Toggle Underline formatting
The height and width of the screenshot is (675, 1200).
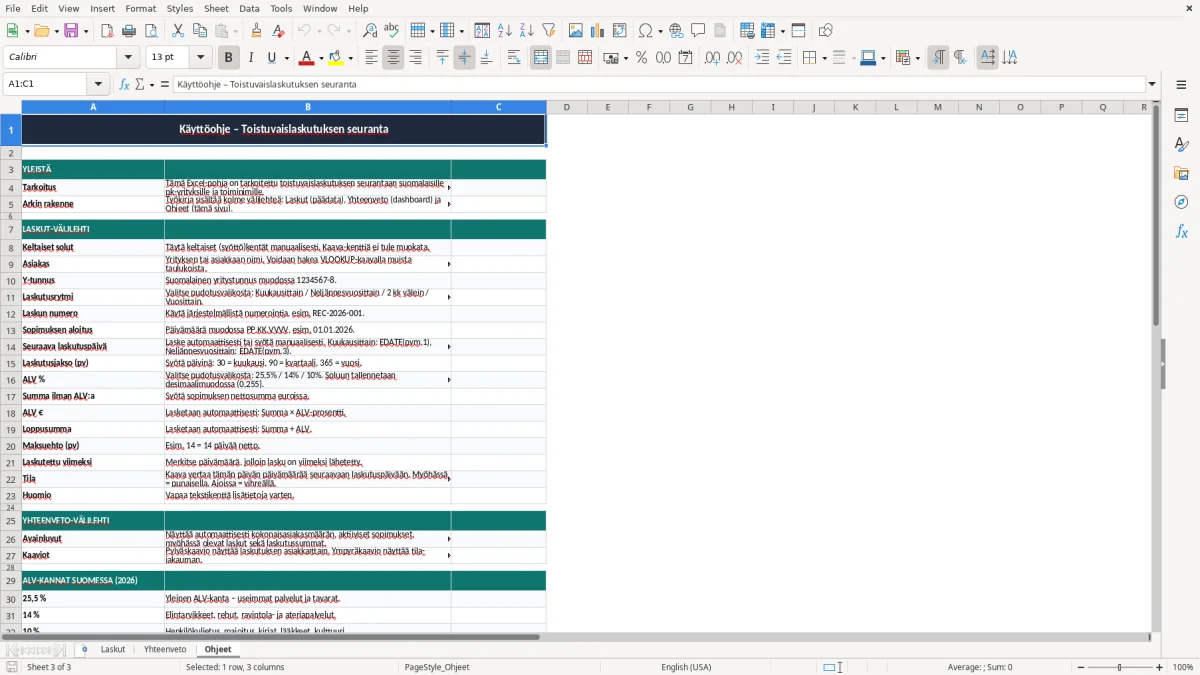click(272, 58)
